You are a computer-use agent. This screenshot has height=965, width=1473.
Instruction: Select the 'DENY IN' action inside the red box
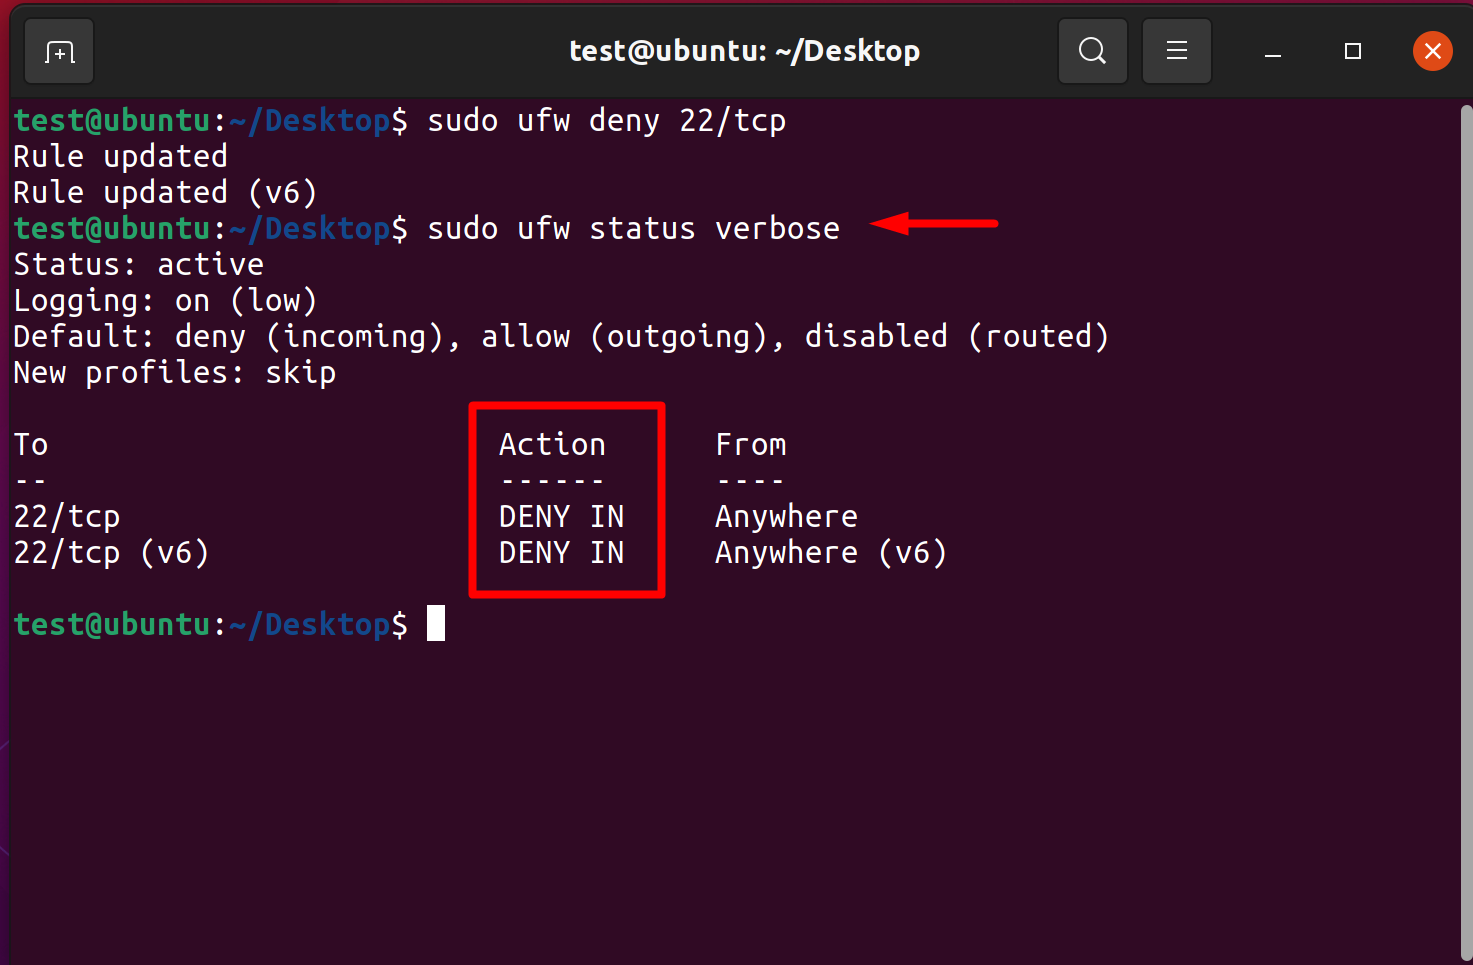(560, 516)
